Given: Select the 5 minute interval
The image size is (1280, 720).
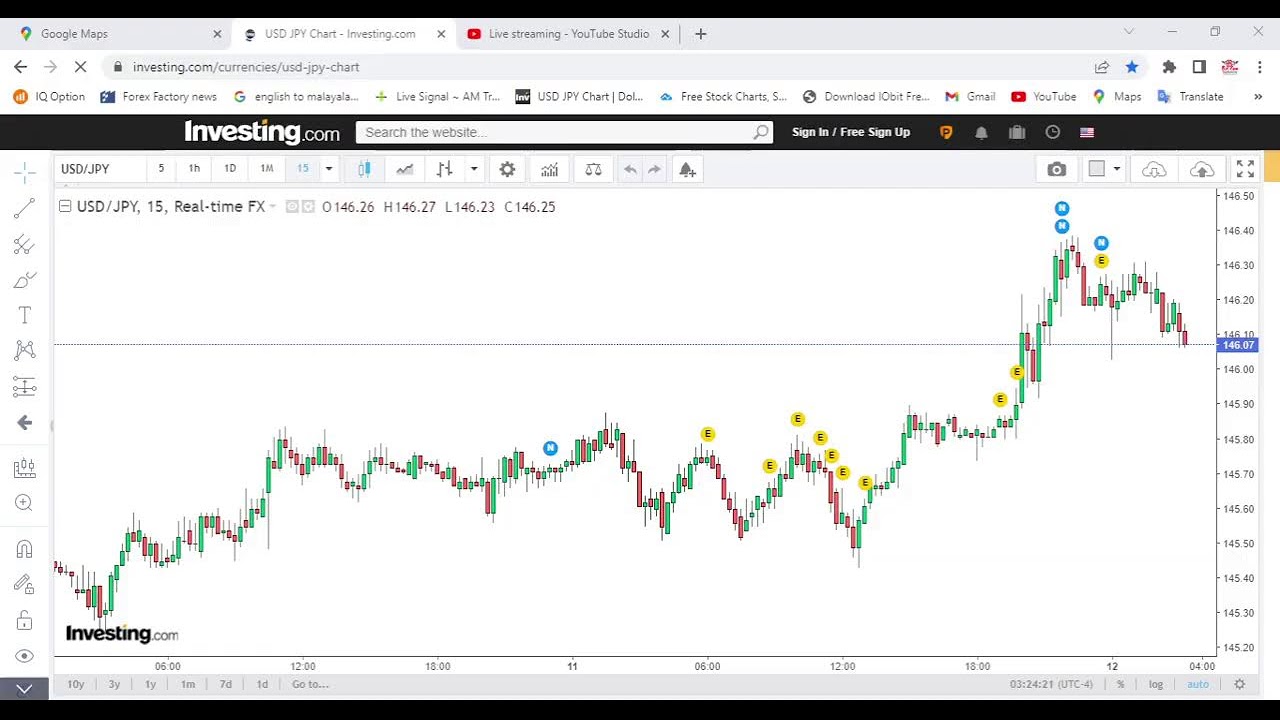Looking at the screenshot, I should point(161,168).
